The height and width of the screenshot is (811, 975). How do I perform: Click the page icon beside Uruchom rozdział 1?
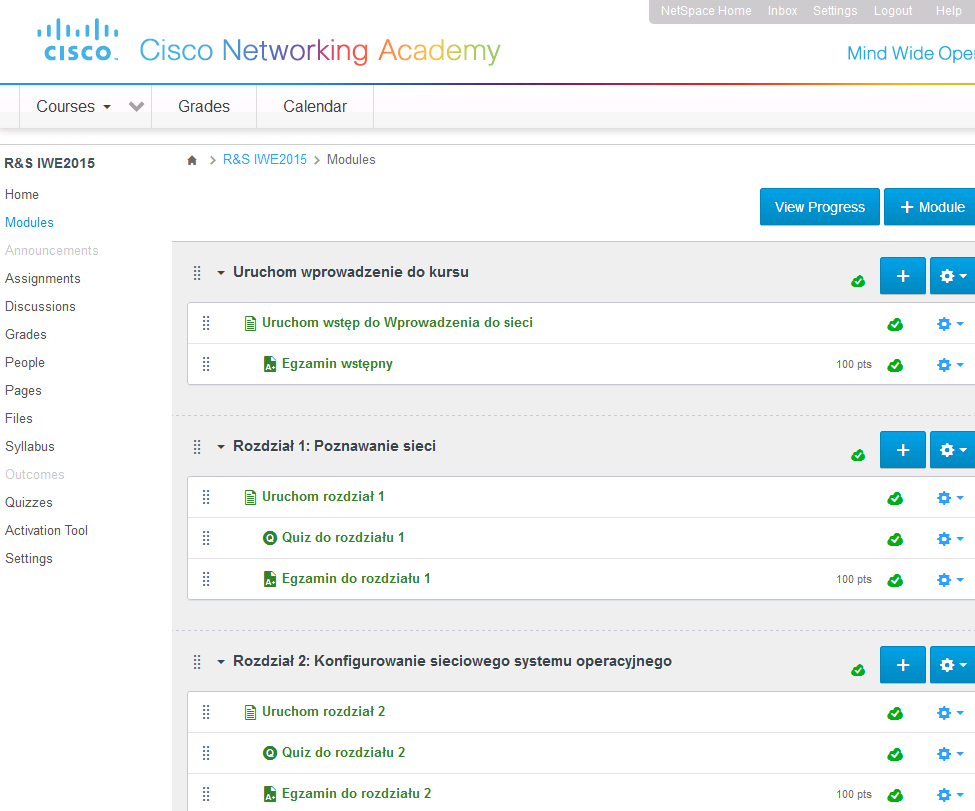(x=250, y=498)
